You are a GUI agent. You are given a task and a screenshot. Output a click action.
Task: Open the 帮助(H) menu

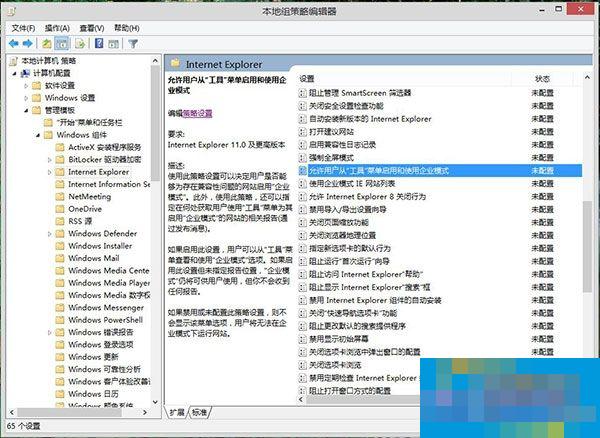tap(127, 28)
